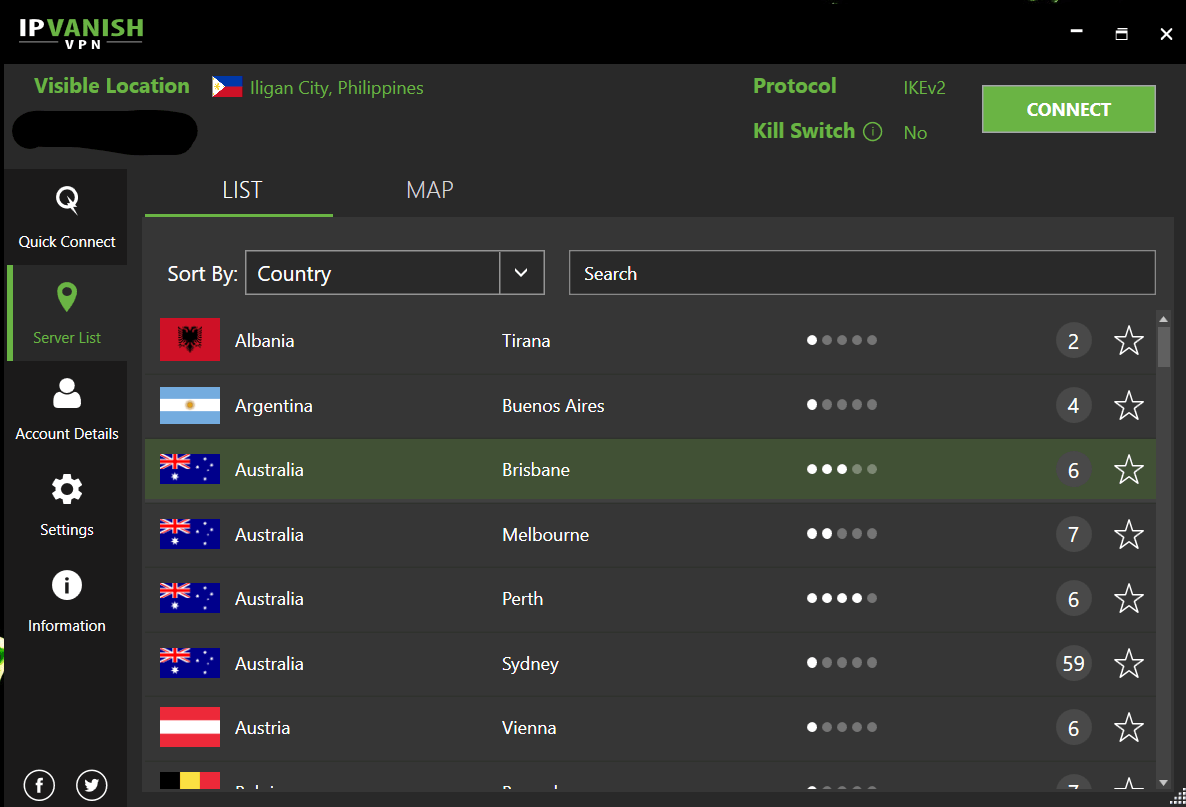The width and height of the screenshot is (1186, 807).
Task: Favorite the Perth server star
Action: coord(1129,598)
